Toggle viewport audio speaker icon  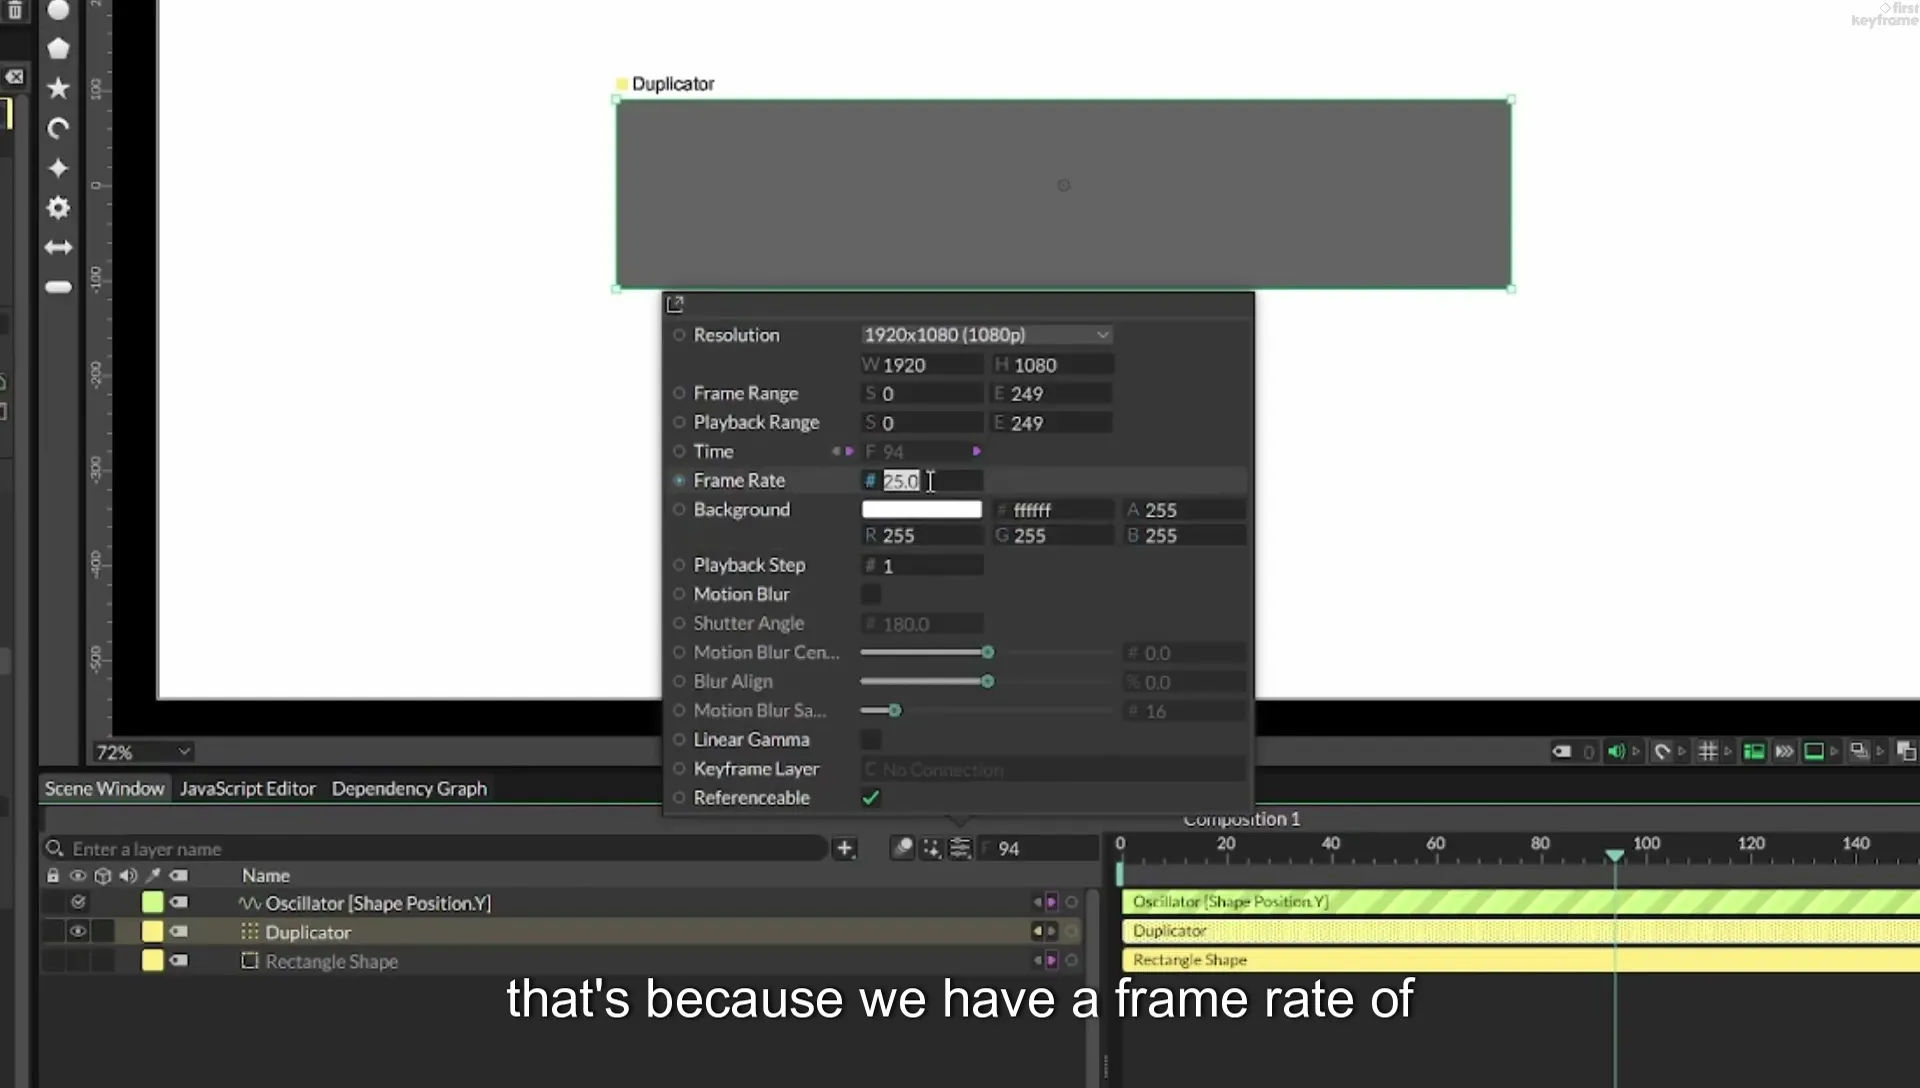point(1615,752)
